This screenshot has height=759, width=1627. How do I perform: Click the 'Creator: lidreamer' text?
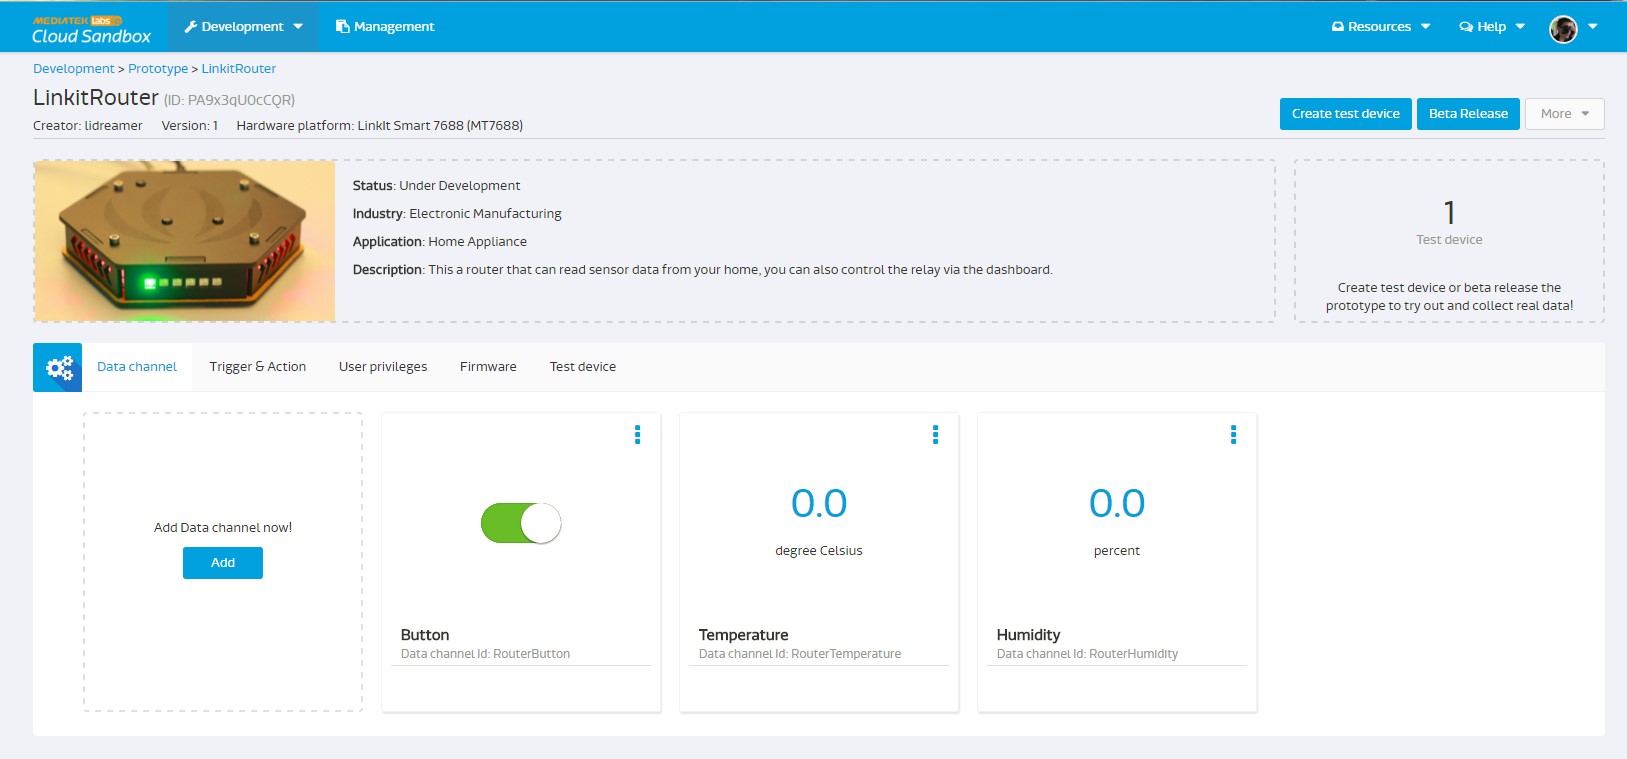coord(88,126)
